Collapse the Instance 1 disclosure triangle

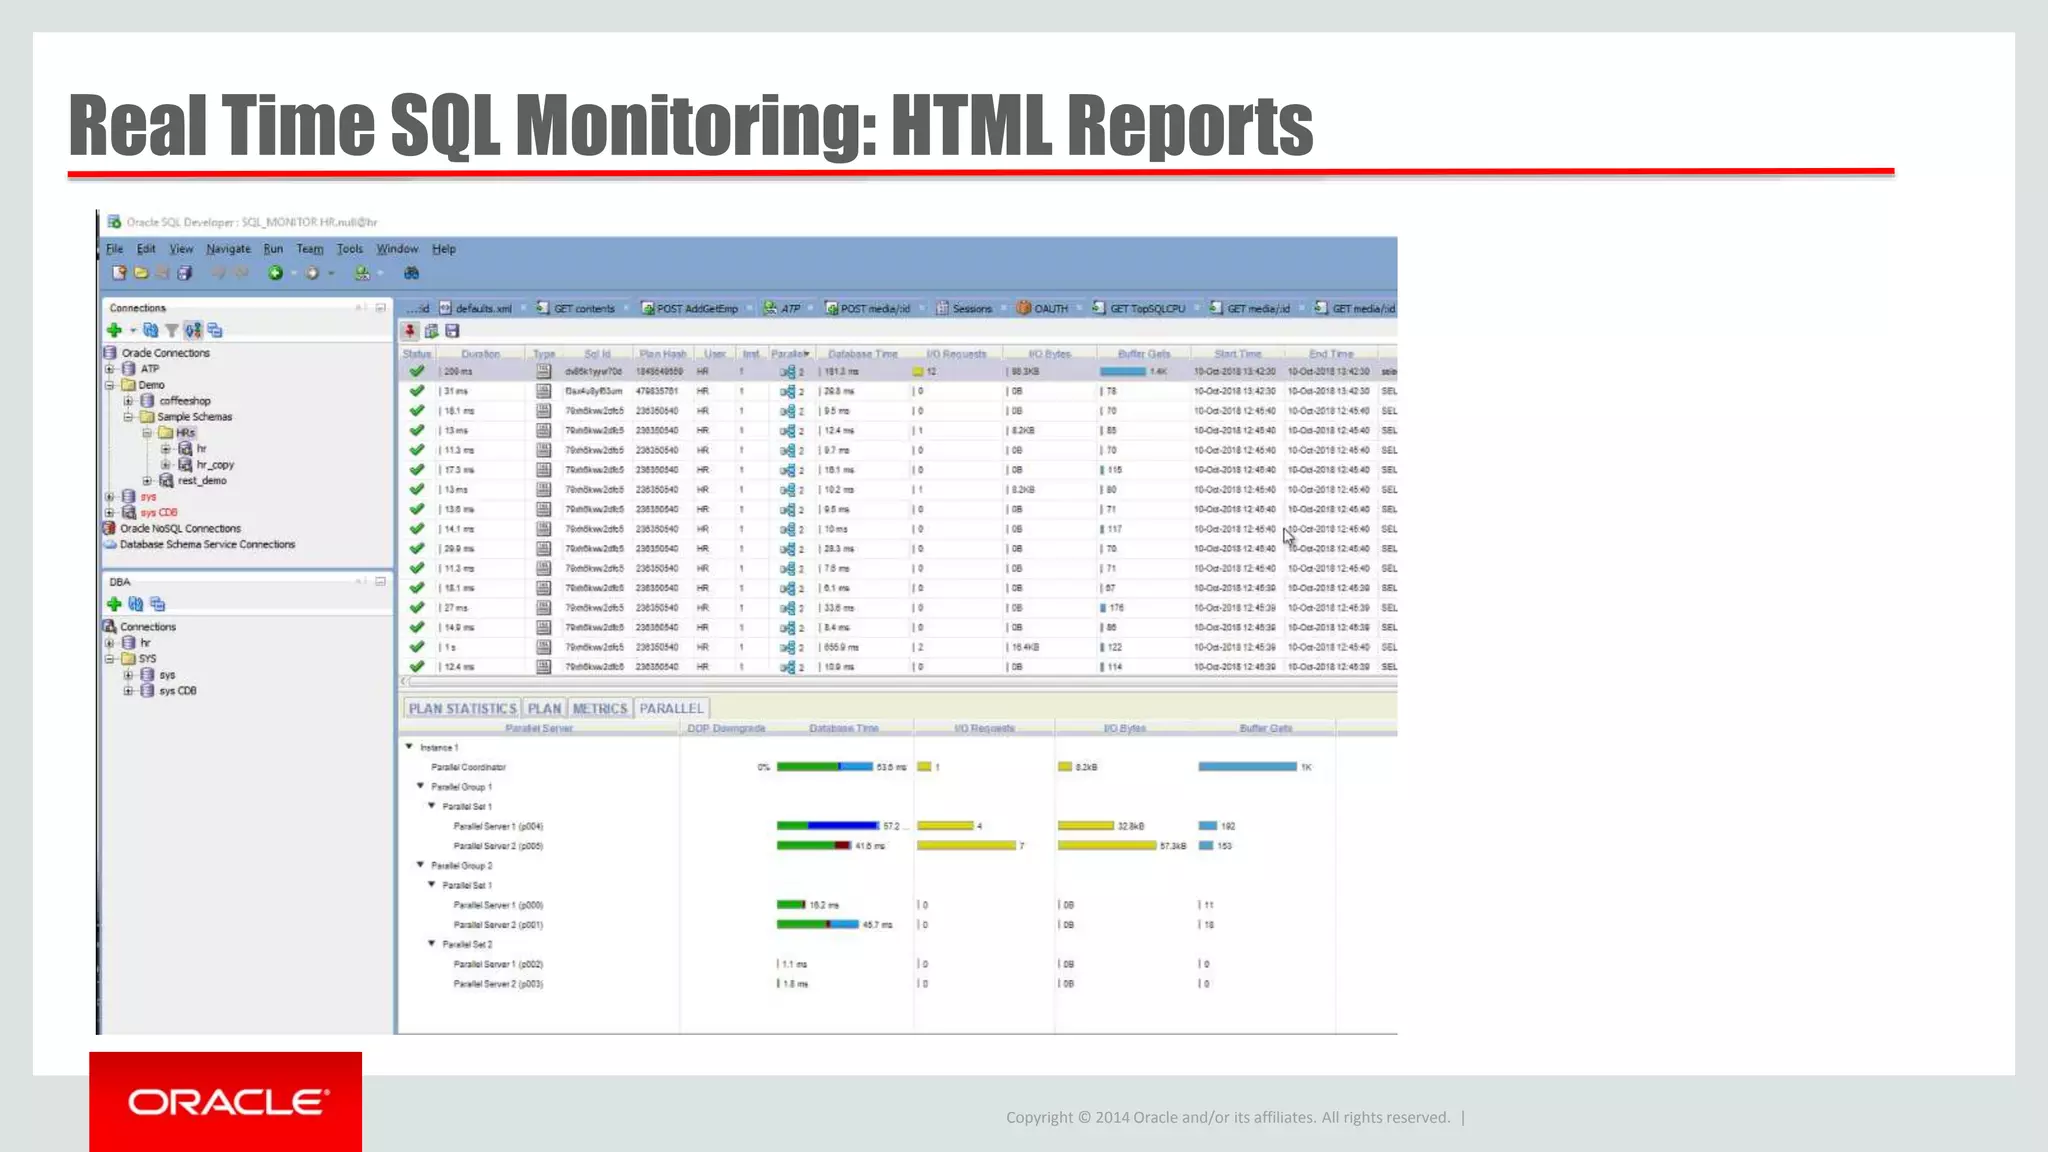409,747
